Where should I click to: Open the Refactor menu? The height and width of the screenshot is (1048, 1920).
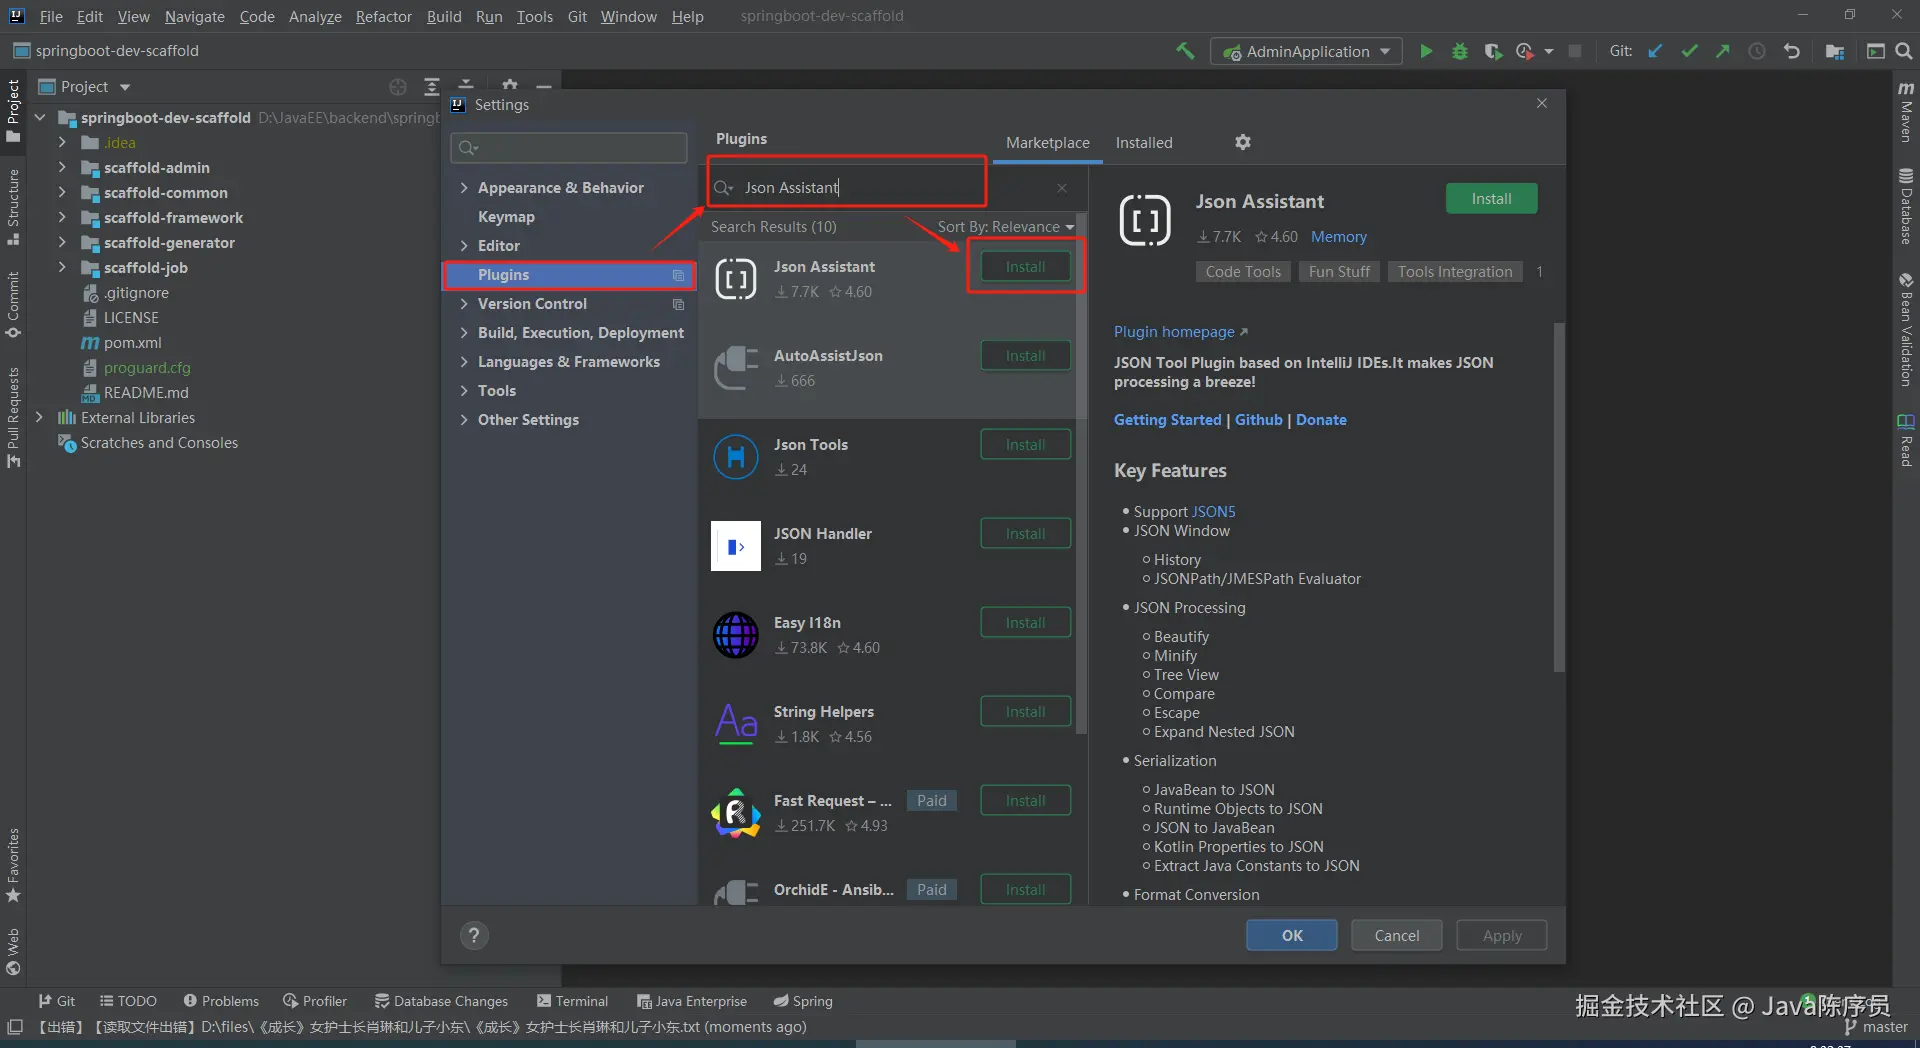pos(383,16)
